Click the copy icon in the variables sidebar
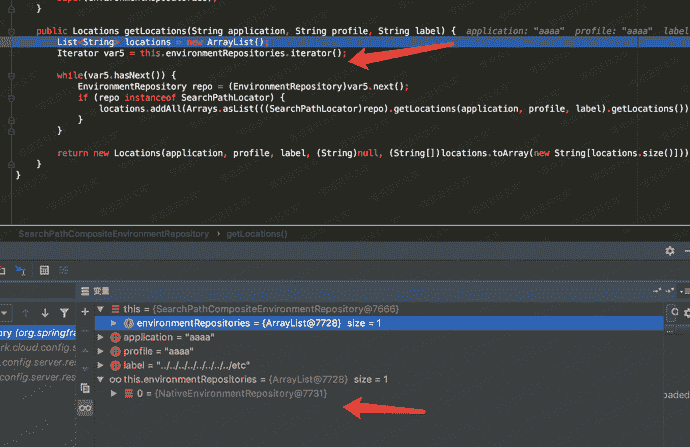 point(87,387)
